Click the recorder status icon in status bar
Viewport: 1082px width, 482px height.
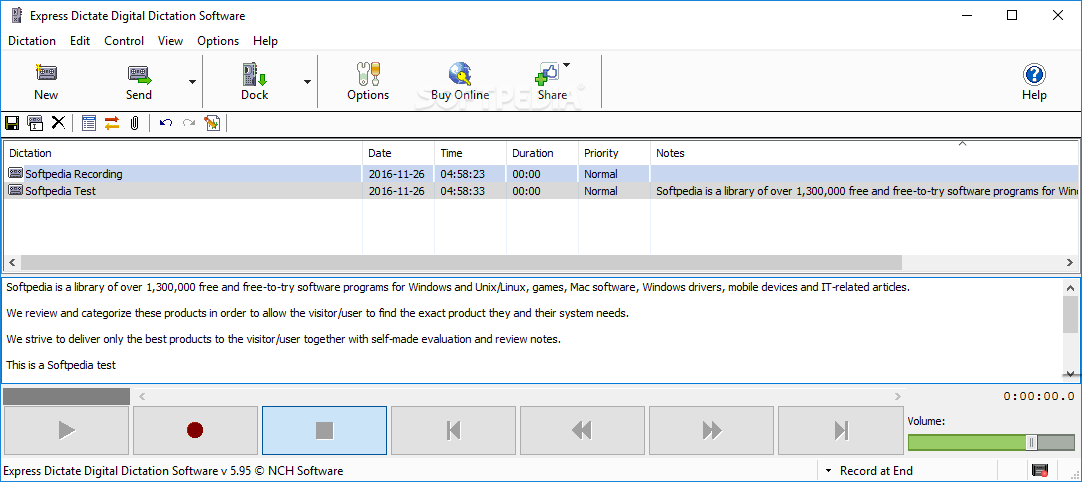click(x=1039, y=471)
